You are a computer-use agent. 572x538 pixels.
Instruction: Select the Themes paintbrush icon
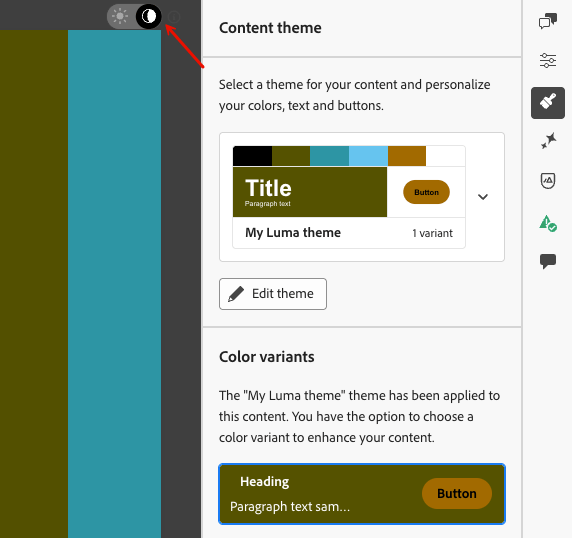pyautogui.click(x=548, y=103)
